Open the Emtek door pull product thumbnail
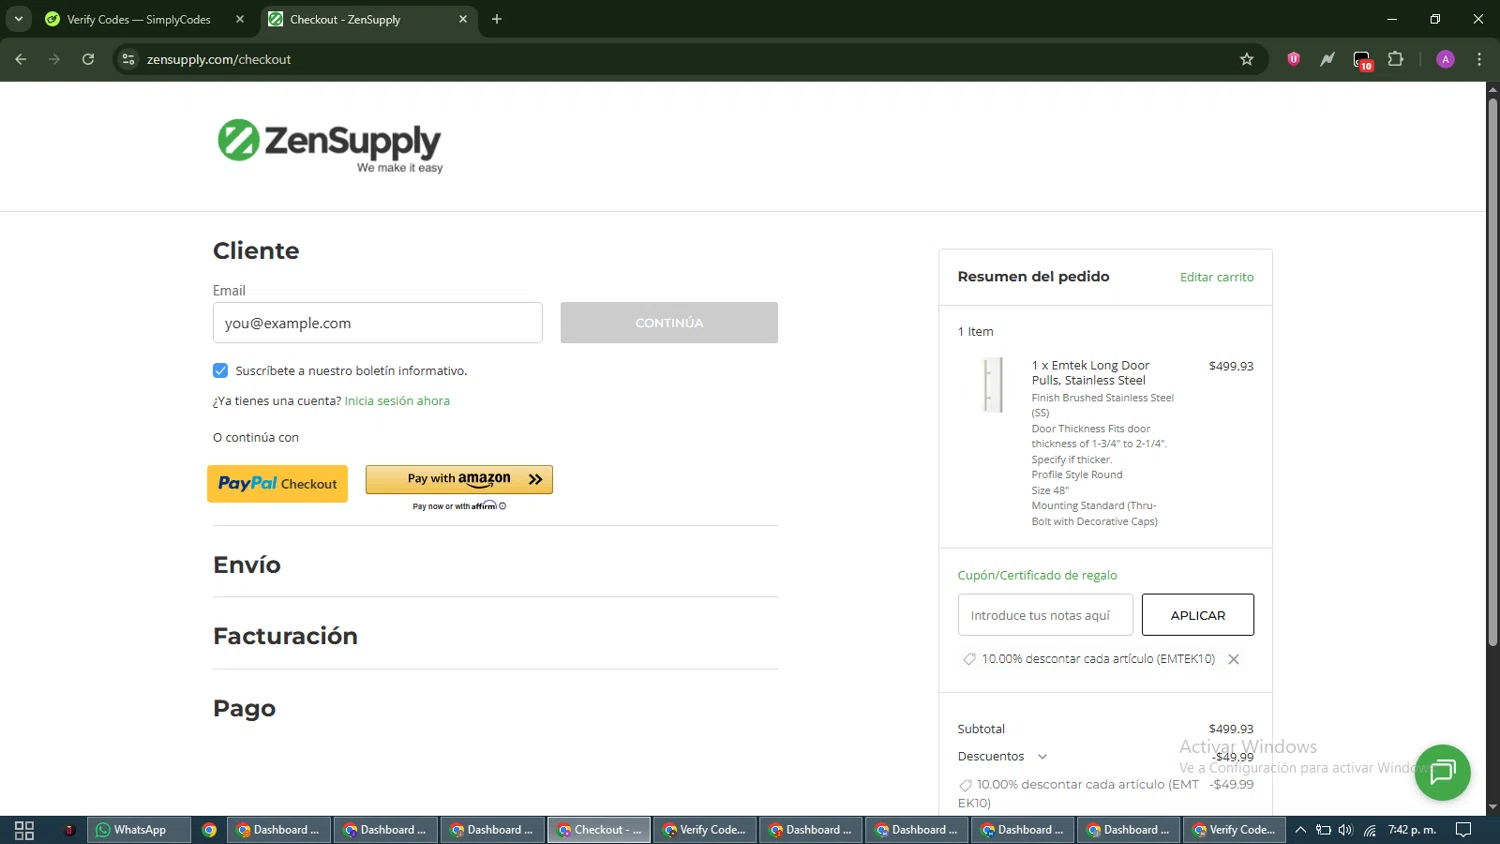This screenshot has width=1500, height=844. [x=993, y=385]
